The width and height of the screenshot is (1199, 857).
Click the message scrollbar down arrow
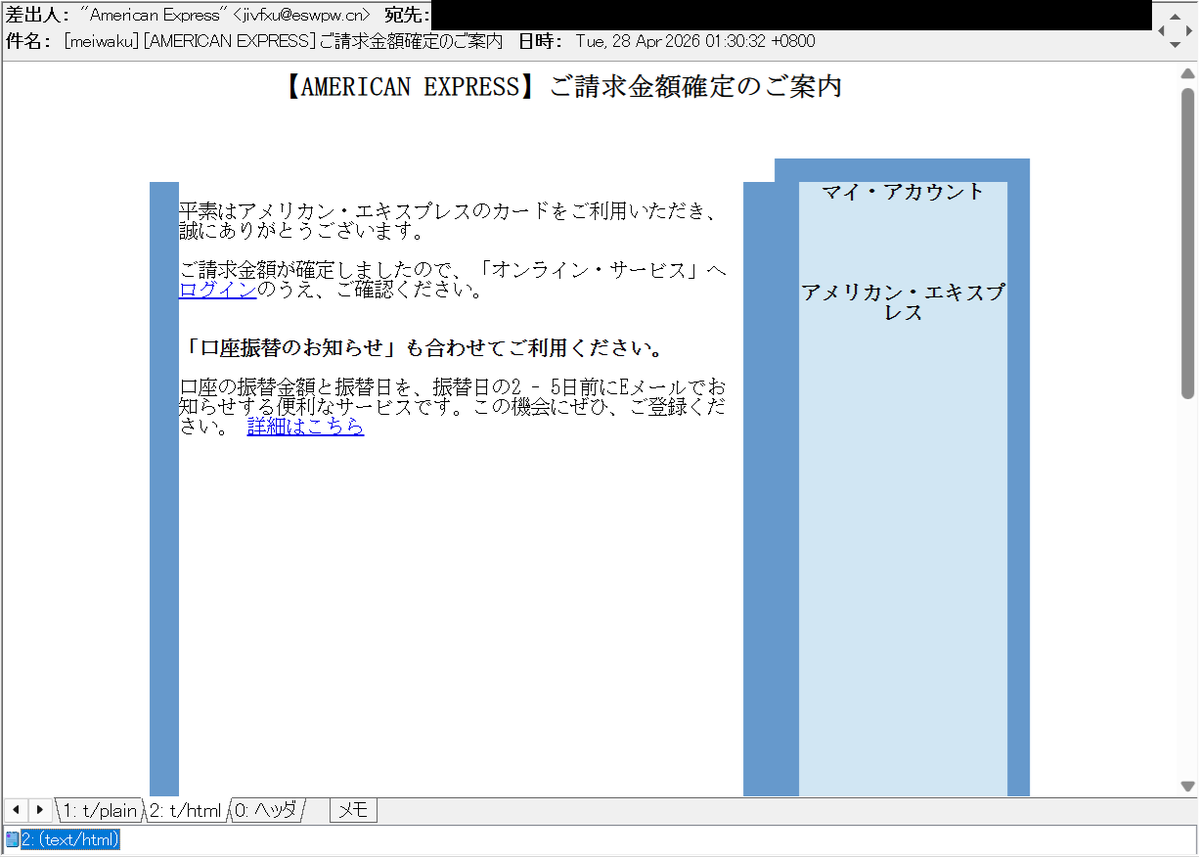tap(1188, 786)
